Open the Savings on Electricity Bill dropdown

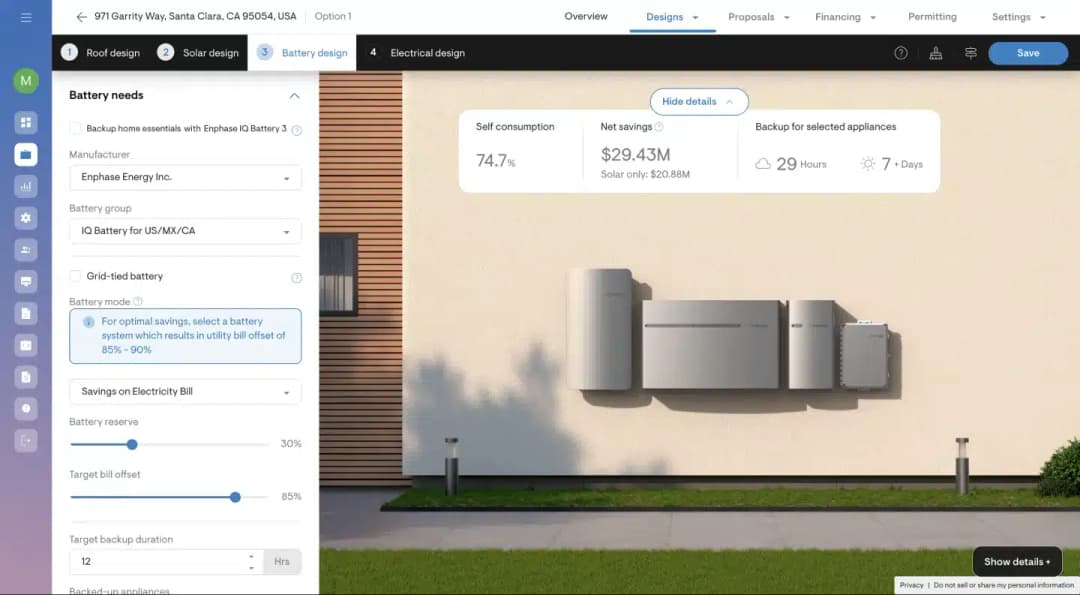[x=185, y=392]
